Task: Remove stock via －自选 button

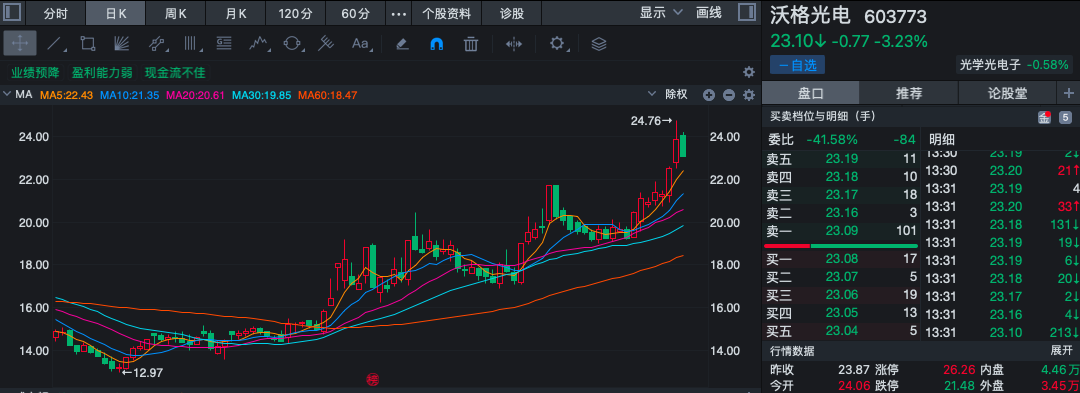Action: coord(798,65)
